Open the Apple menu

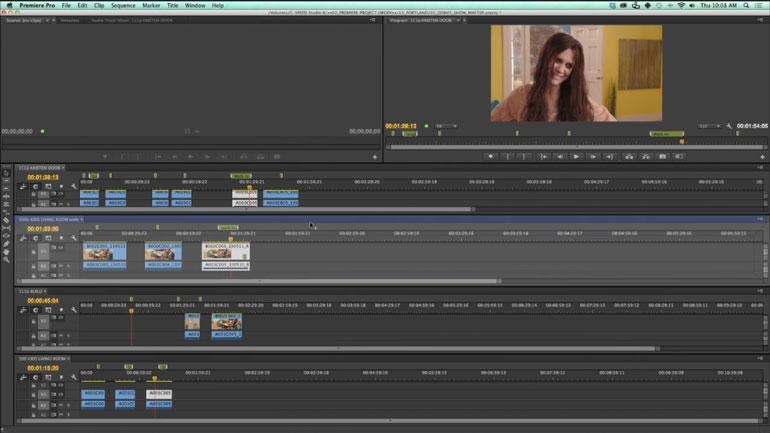tap(9, 5)
